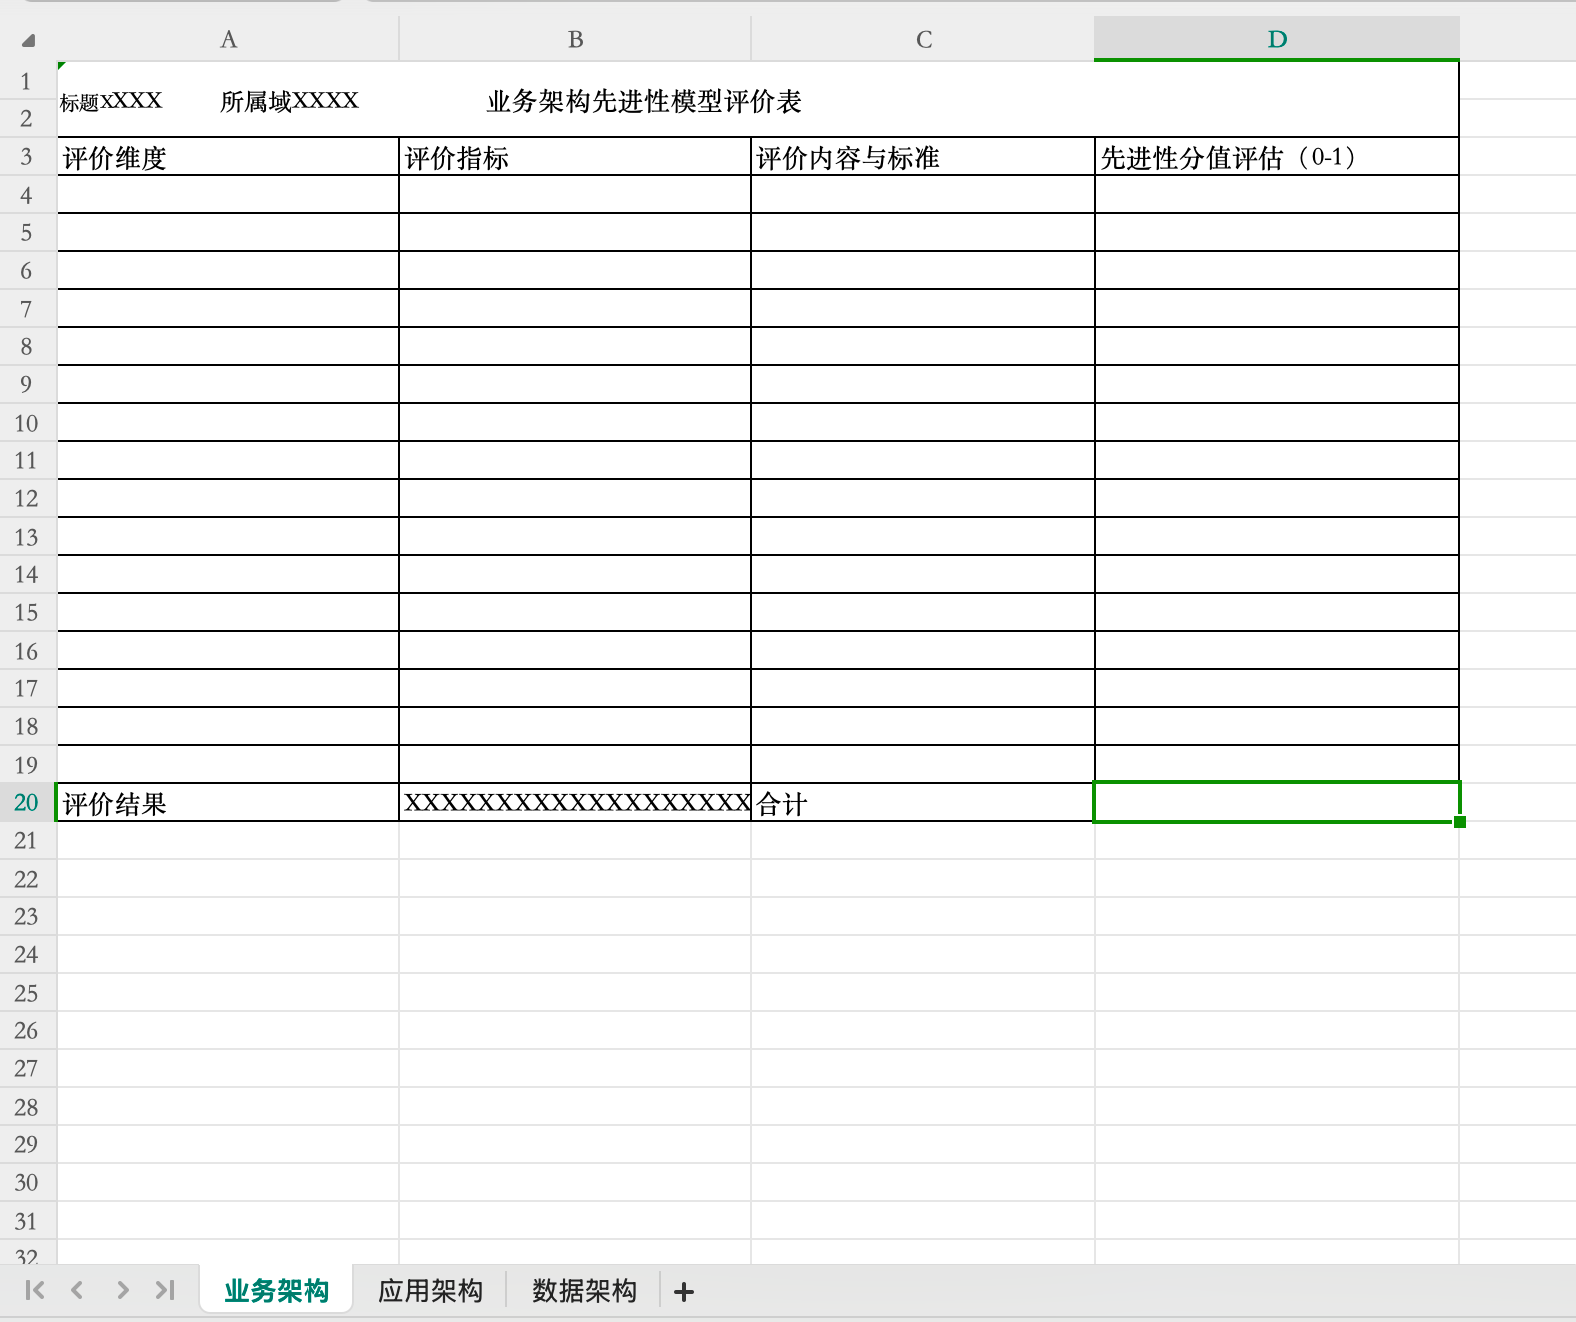Switch to the 应用架构 sheet tab
This screenshot has width=1576, height=1322.
pos(430,1291)
